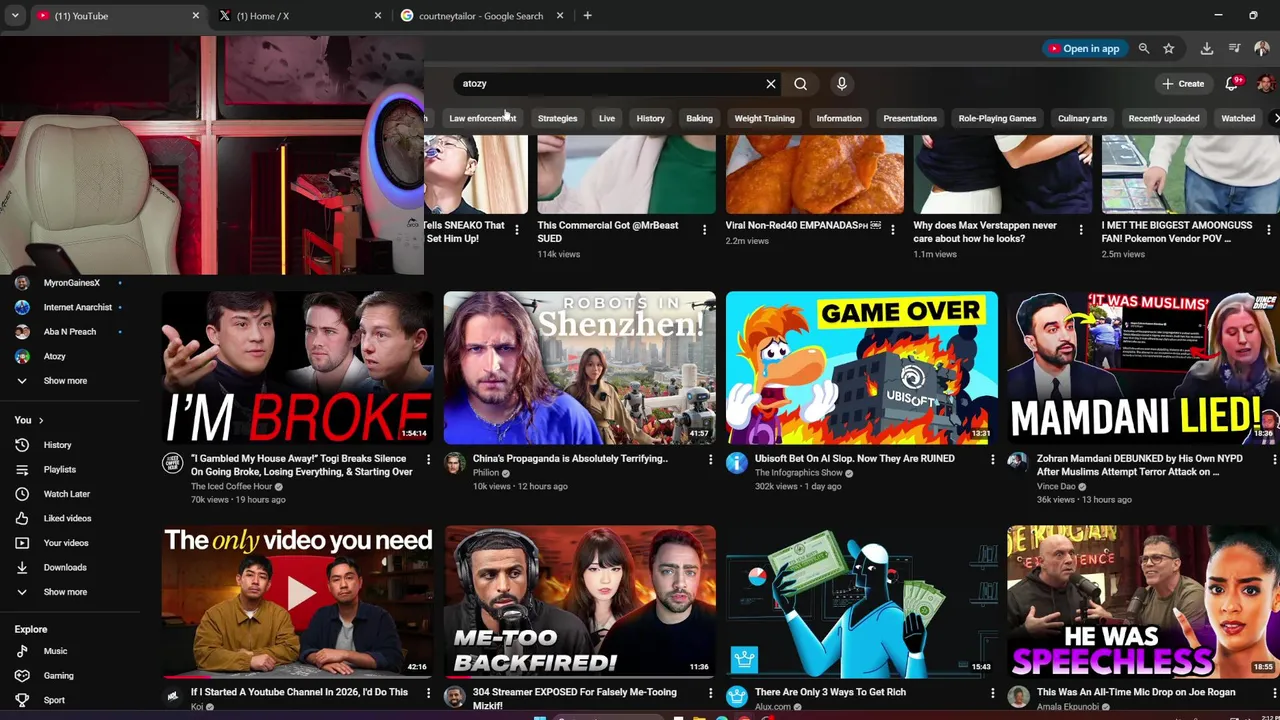The width and height of the screenshot is (1280, 720).
Task: Bookmark this page with the star icon
Action: point(1168,48)
